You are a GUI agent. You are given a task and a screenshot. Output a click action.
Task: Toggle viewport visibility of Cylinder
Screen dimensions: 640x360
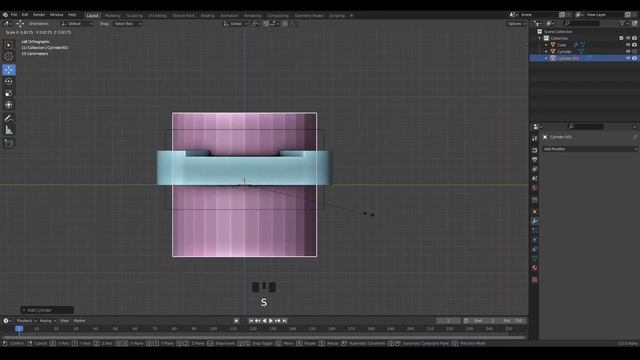click(628, 51)
